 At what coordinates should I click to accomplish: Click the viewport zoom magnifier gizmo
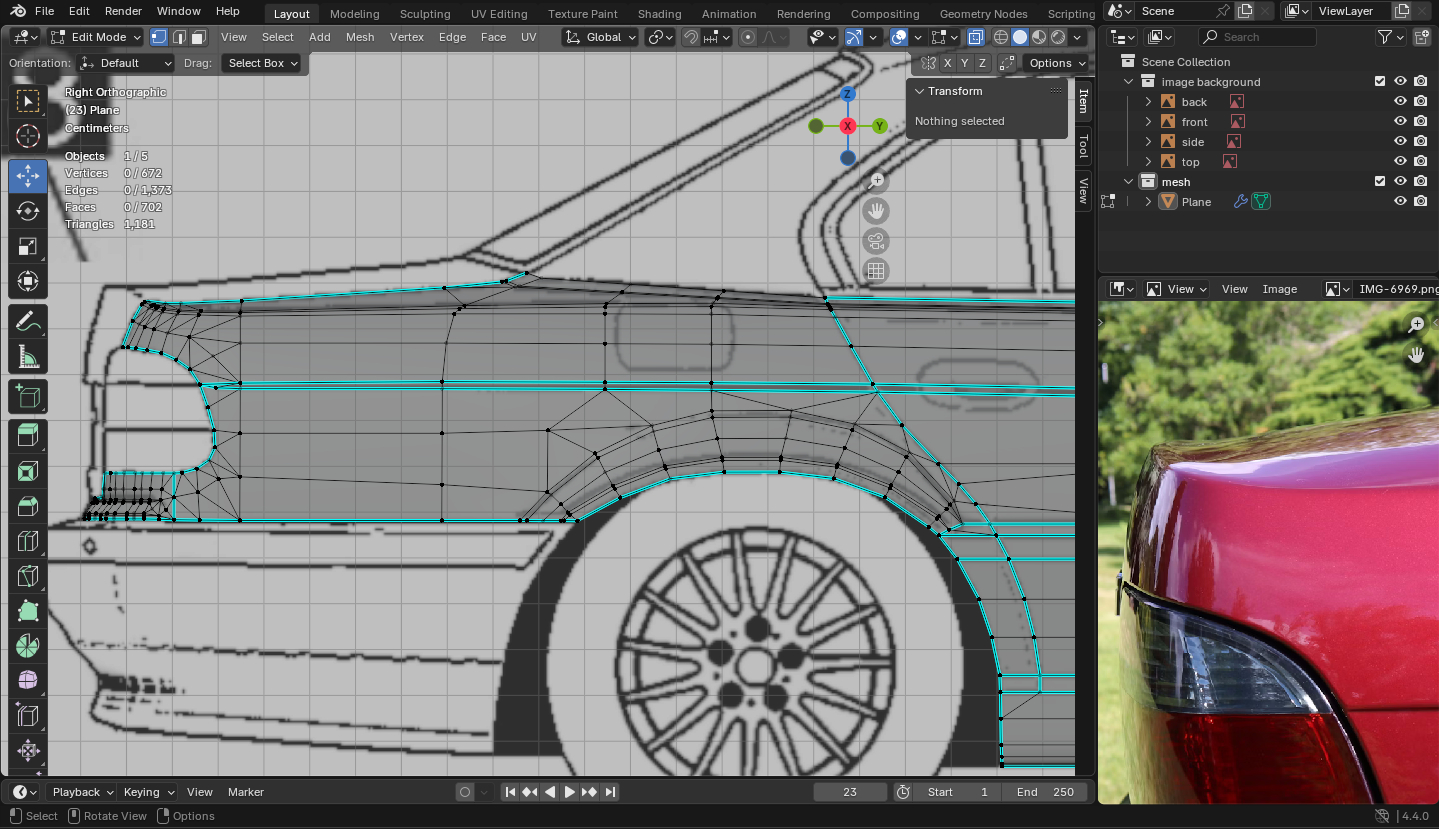(x=876, y=181)
